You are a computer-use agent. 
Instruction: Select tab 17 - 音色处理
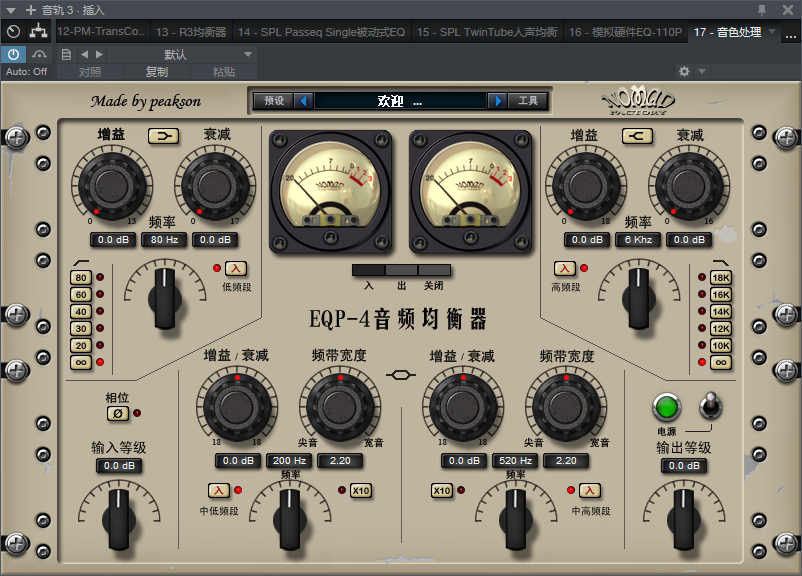727,32
